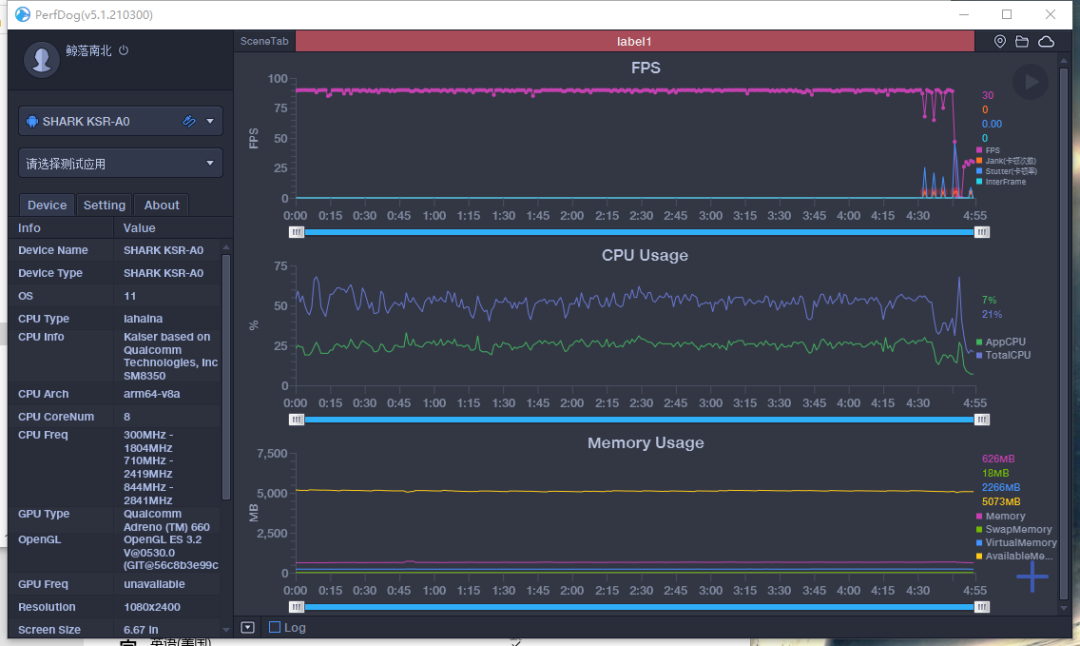1080x646 pixels.
Task: Click the red label1 bar
Action: 634,41
